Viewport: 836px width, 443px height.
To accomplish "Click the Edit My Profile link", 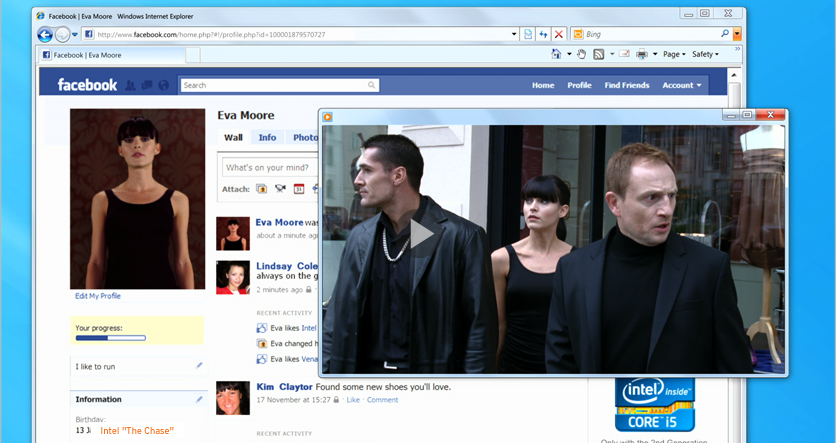I will click(x=98, y=296).
